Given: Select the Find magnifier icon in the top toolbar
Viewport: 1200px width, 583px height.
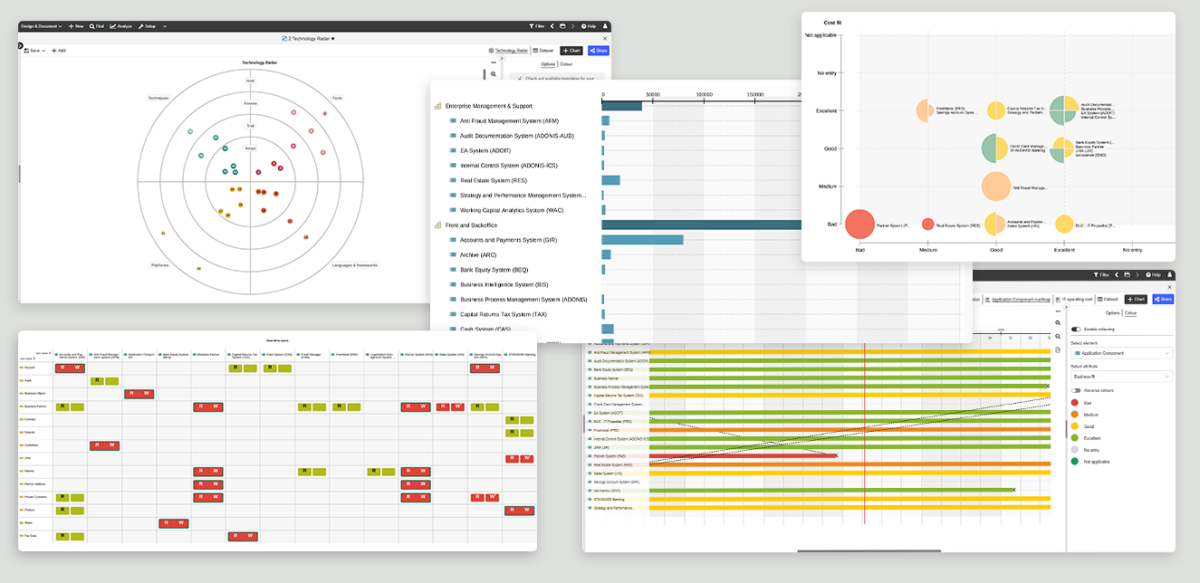Looking at the screenshot, I should pos(92,26).
